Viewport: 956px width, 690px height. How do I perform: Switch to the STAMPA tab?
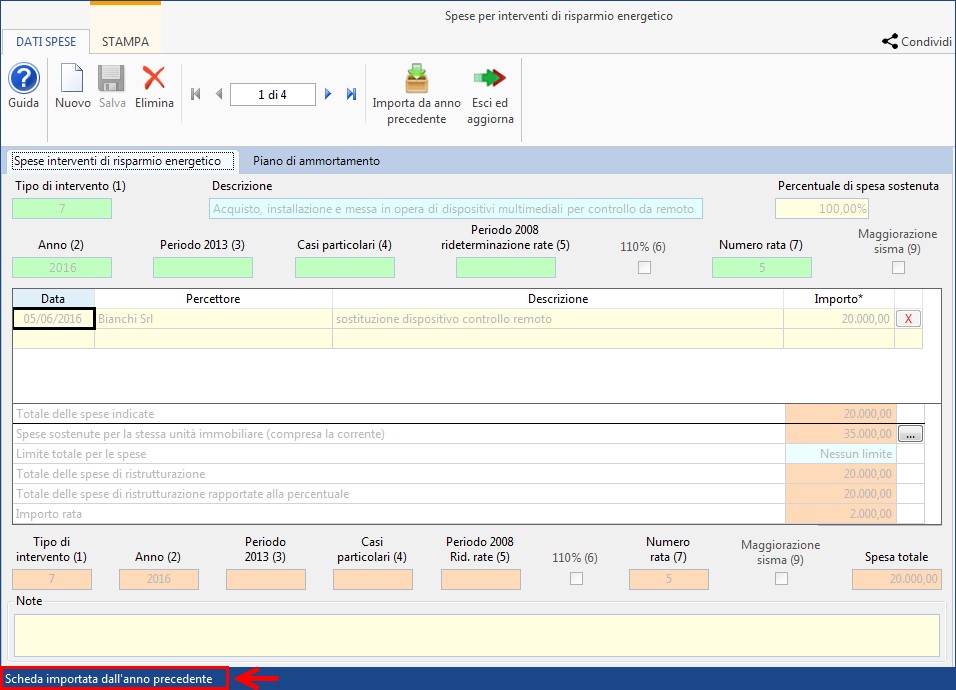[125, 41]
